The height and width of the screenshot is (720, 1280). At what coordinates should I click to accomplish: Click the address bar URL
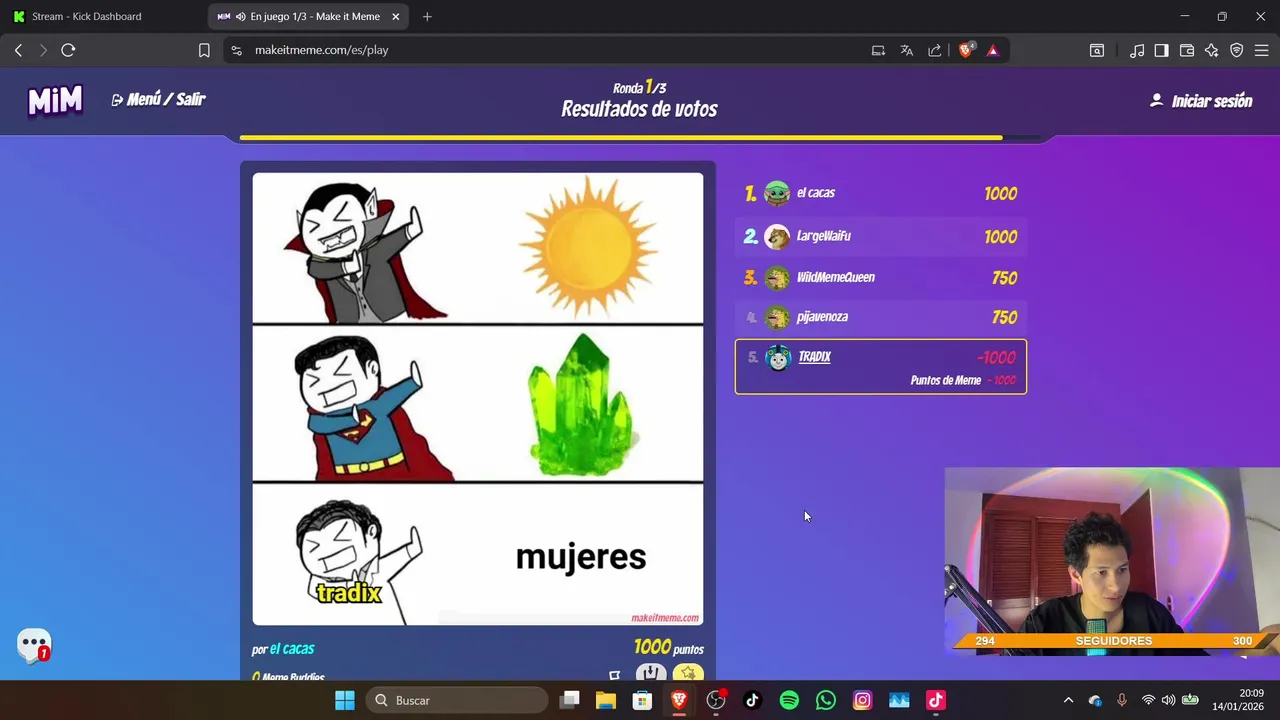(321, 50)
